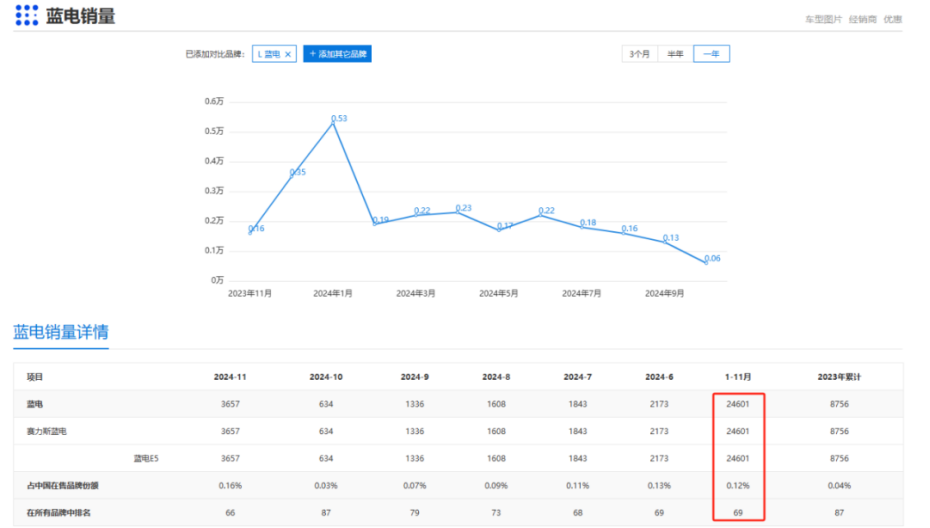Click the rank 79 cell
The height and width of the screenshot is (528, 930).
coord(415,513)
